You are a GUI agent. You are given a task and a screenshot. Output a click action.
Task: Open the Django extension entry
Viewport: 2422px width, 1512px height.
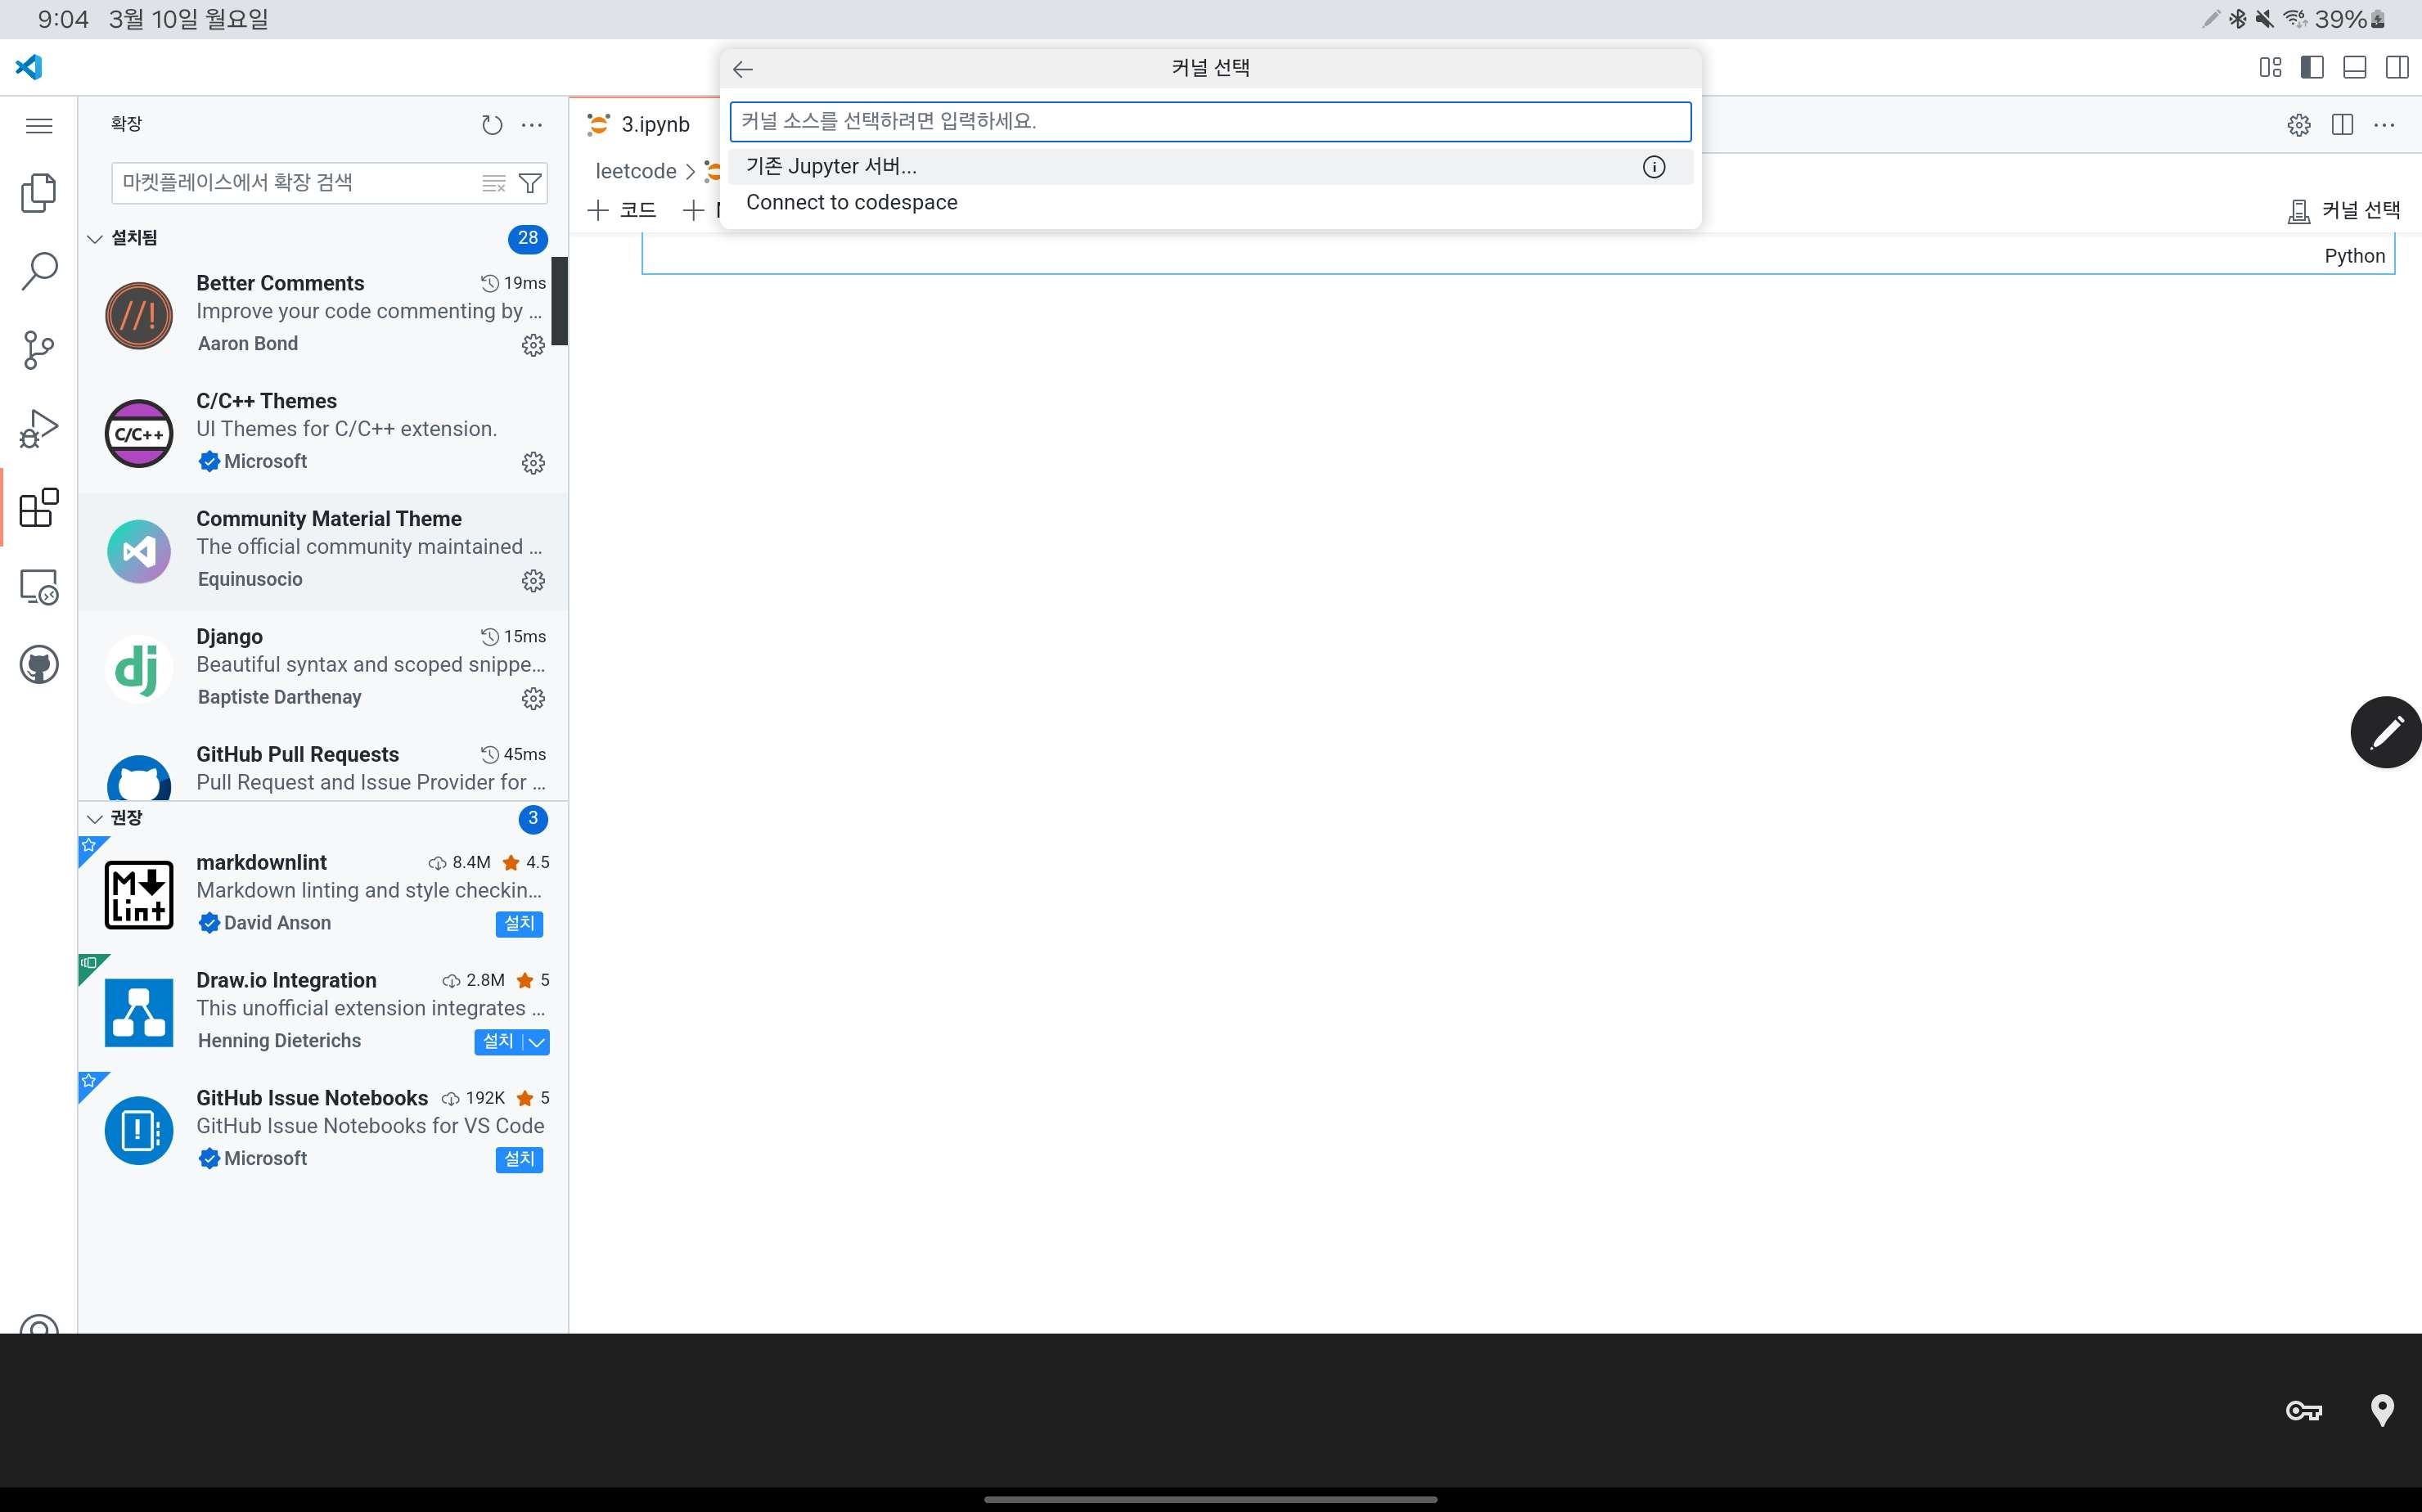pos(323,668)
